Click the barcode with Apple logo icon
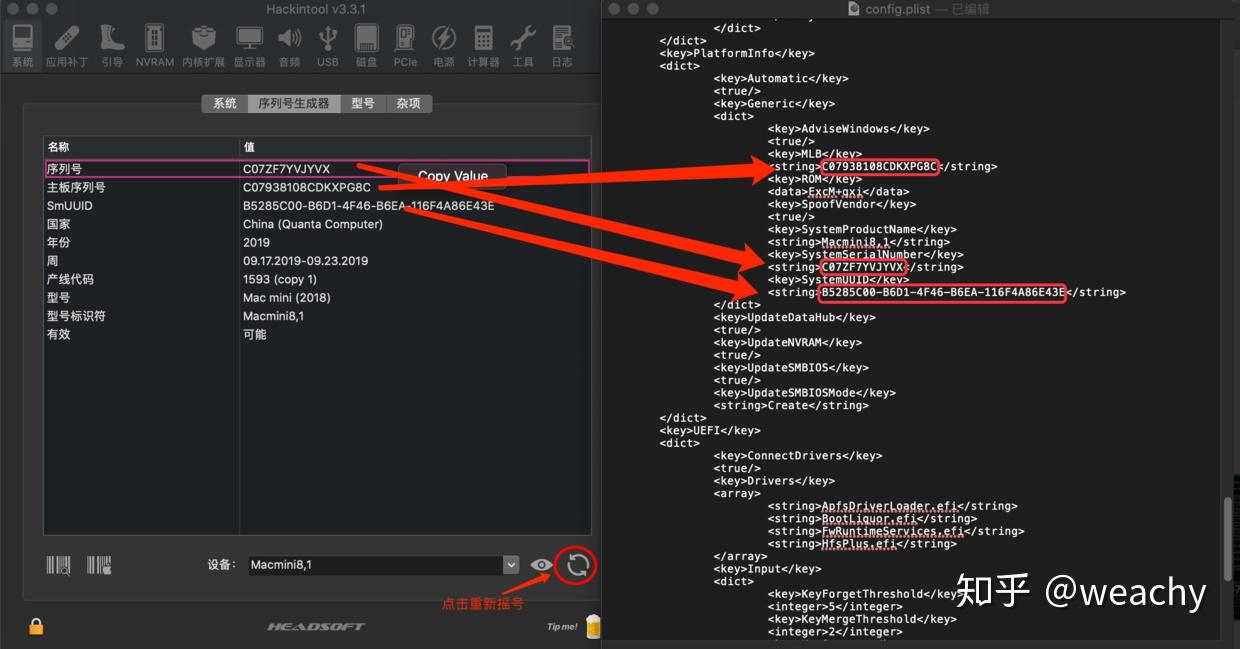 pos(99,565)
